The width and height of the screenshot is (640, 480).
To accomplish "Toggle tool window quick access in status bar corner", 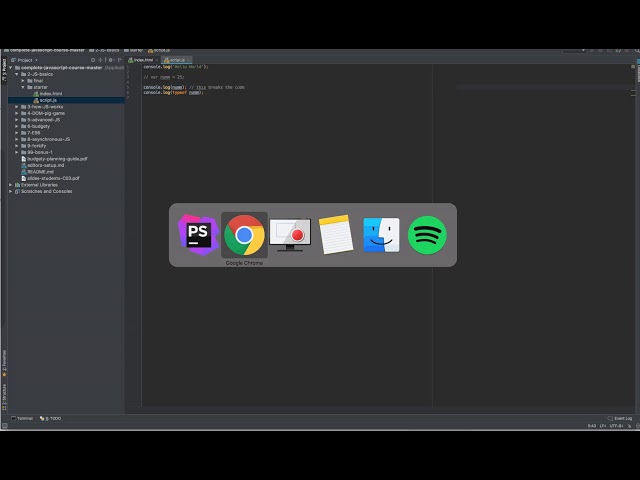I will pos(4,426).
